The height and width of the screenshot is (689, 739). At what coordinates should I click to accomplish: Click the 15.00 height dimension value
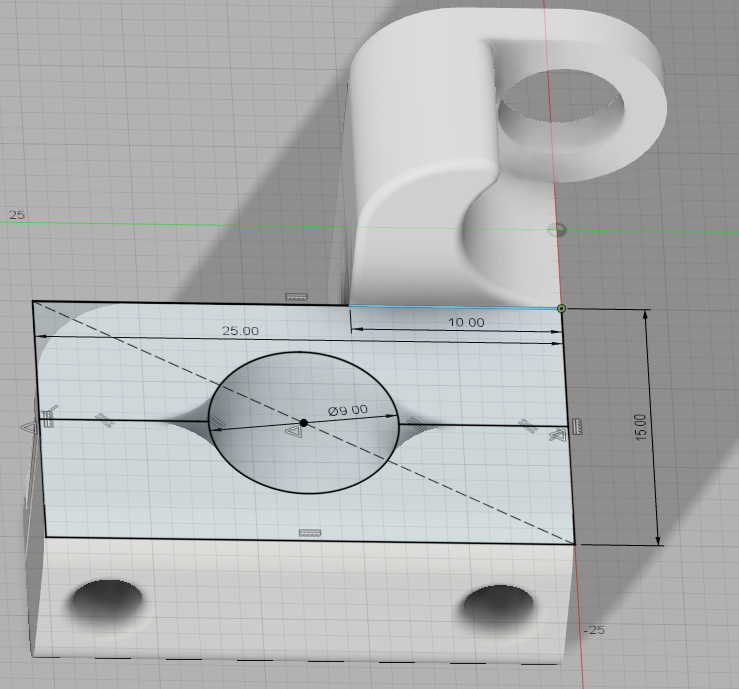[640, 427]
